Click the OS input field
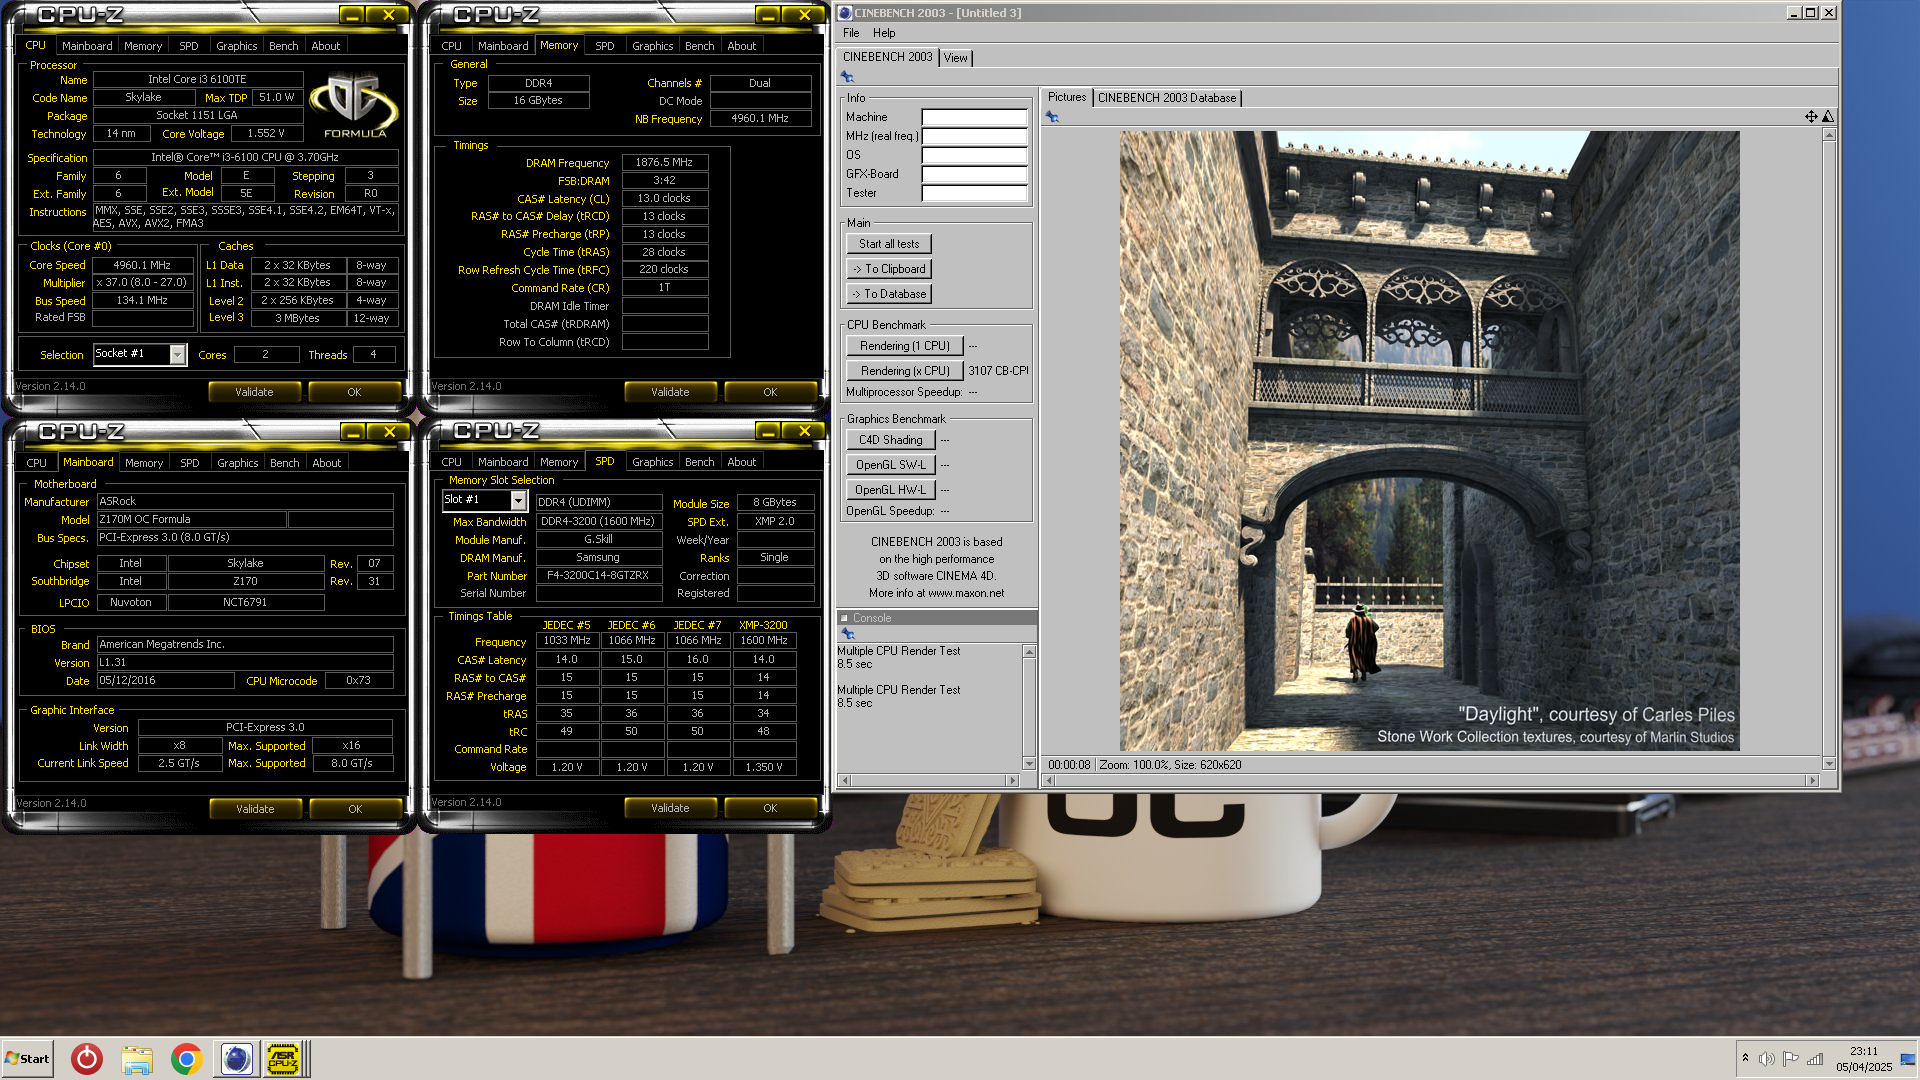The image size is (1920, 1080). (x=974, y=155)
